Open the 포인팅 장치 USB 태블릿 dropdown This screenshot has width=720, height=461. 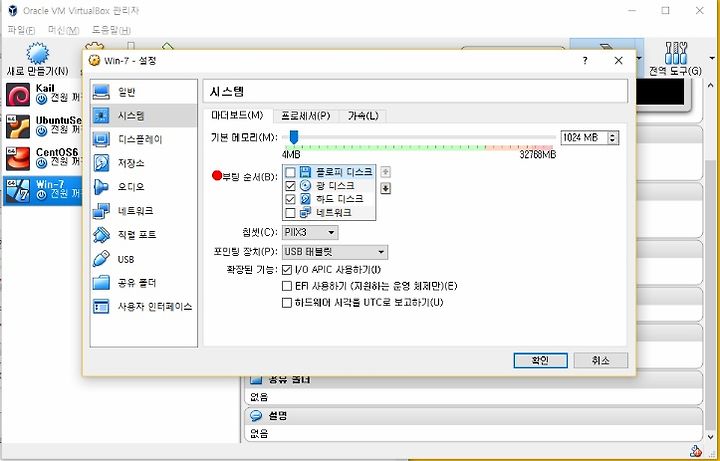click(334, 252)
